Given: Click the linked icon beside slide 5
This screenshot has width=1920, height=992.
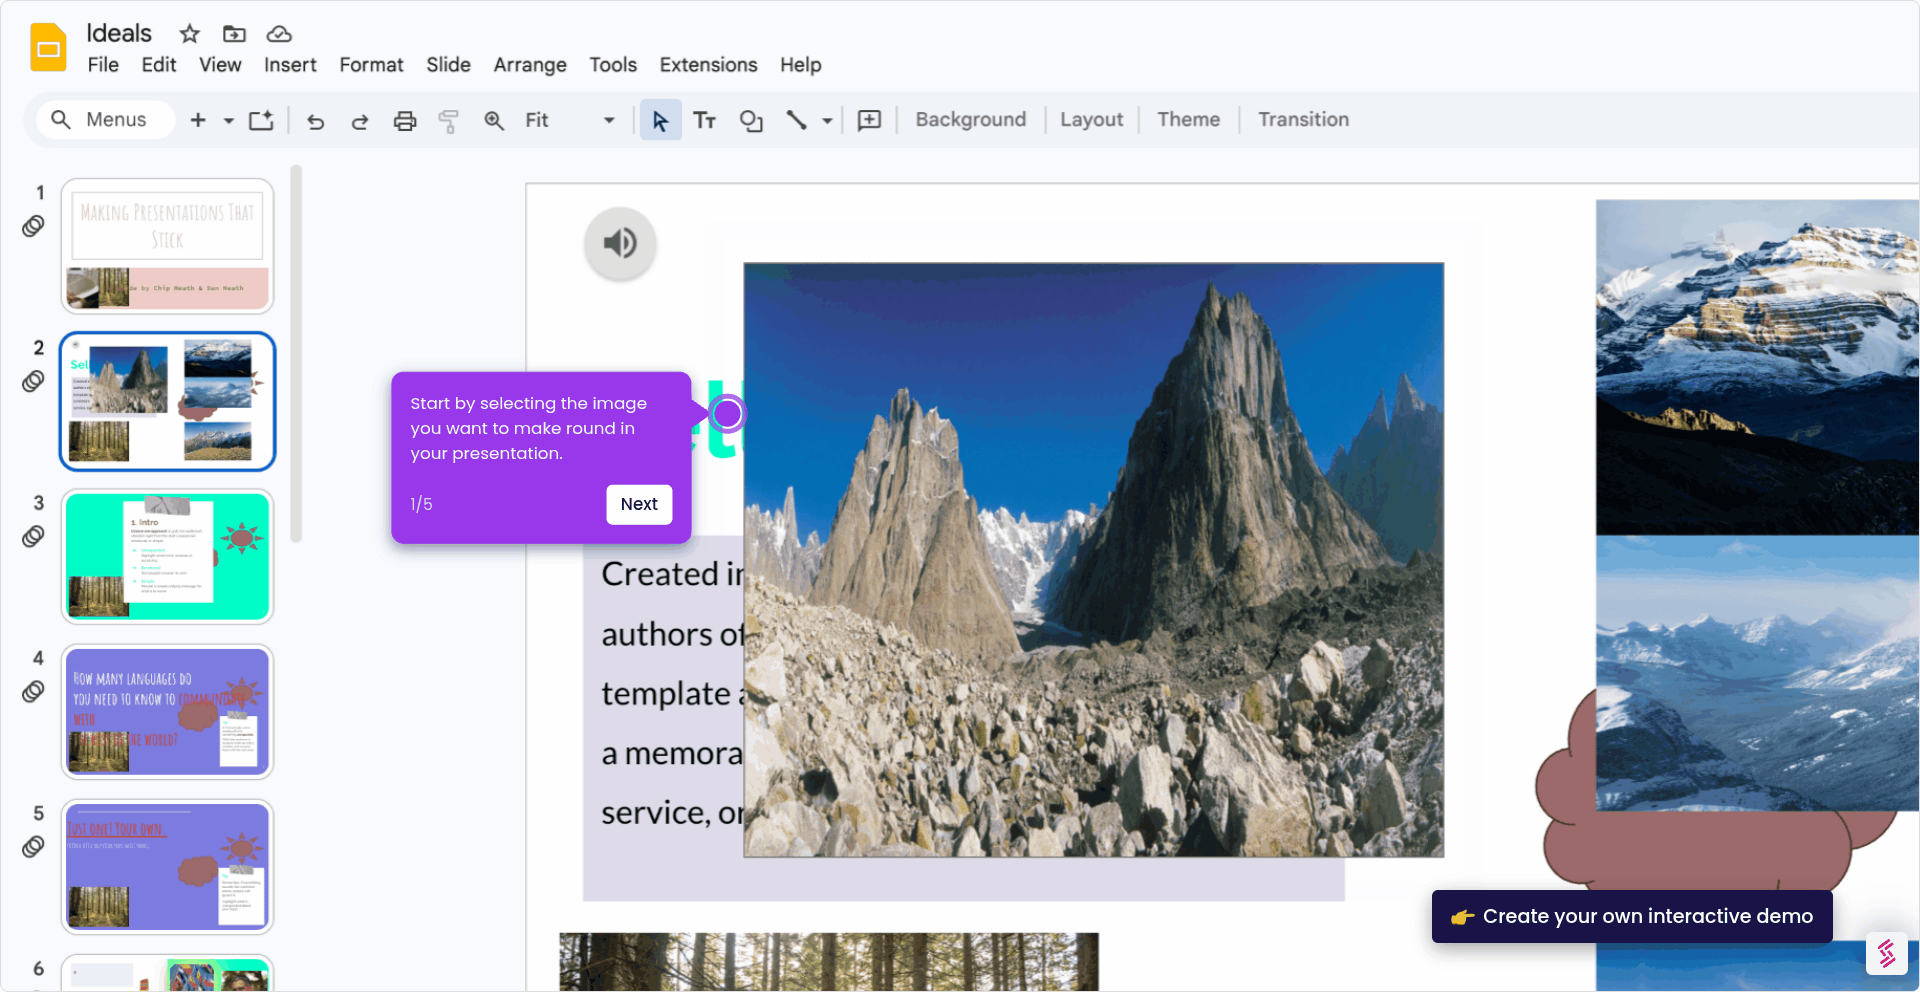Looking at the screenshot, I should (33, 847).
